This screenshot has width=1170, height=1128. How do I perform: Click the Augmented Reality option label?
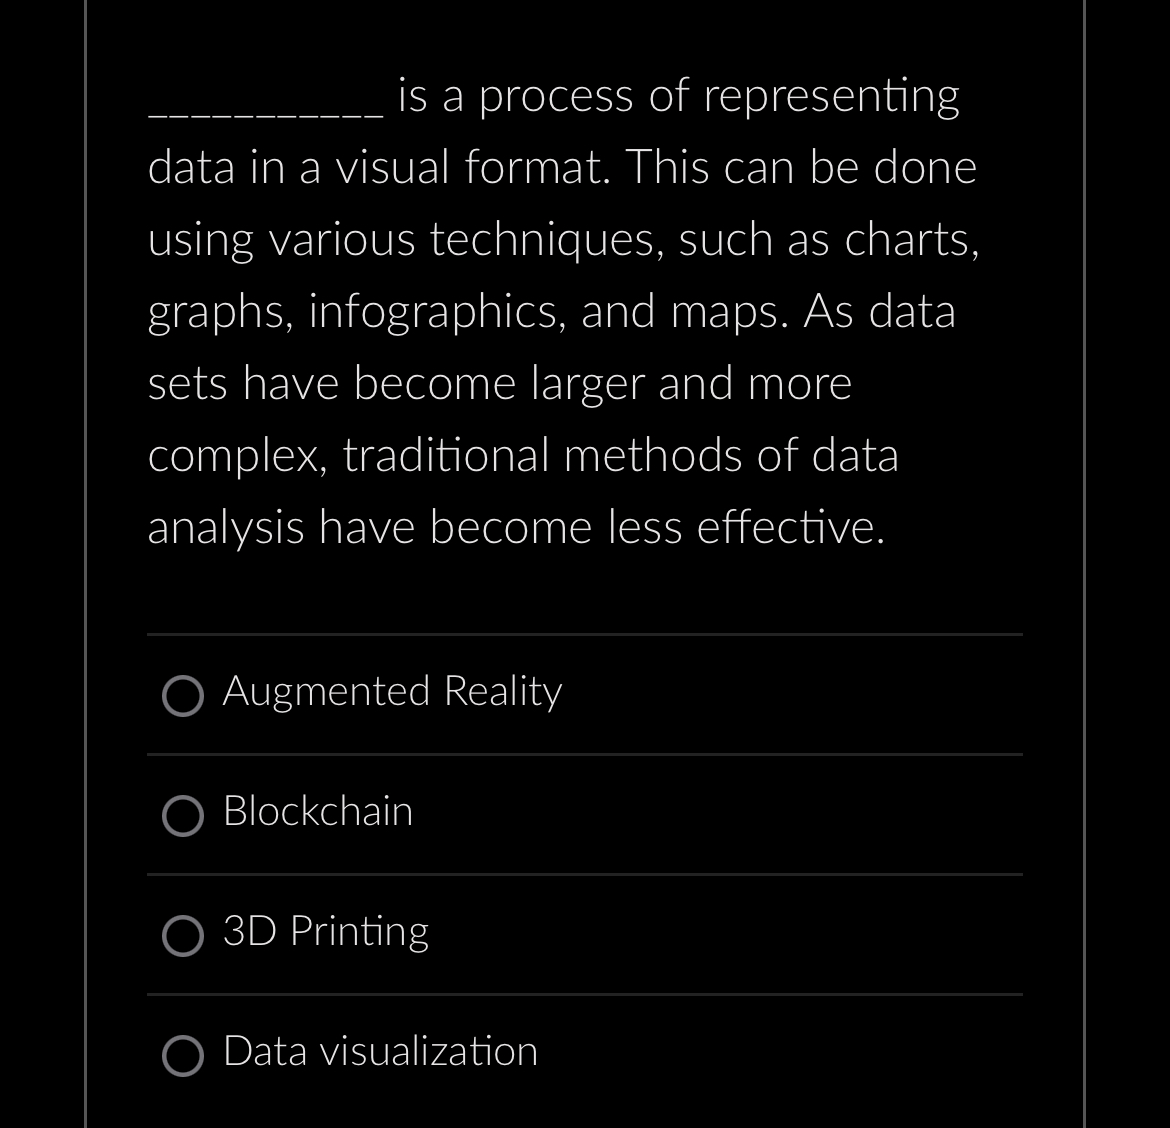click(391, 691)
